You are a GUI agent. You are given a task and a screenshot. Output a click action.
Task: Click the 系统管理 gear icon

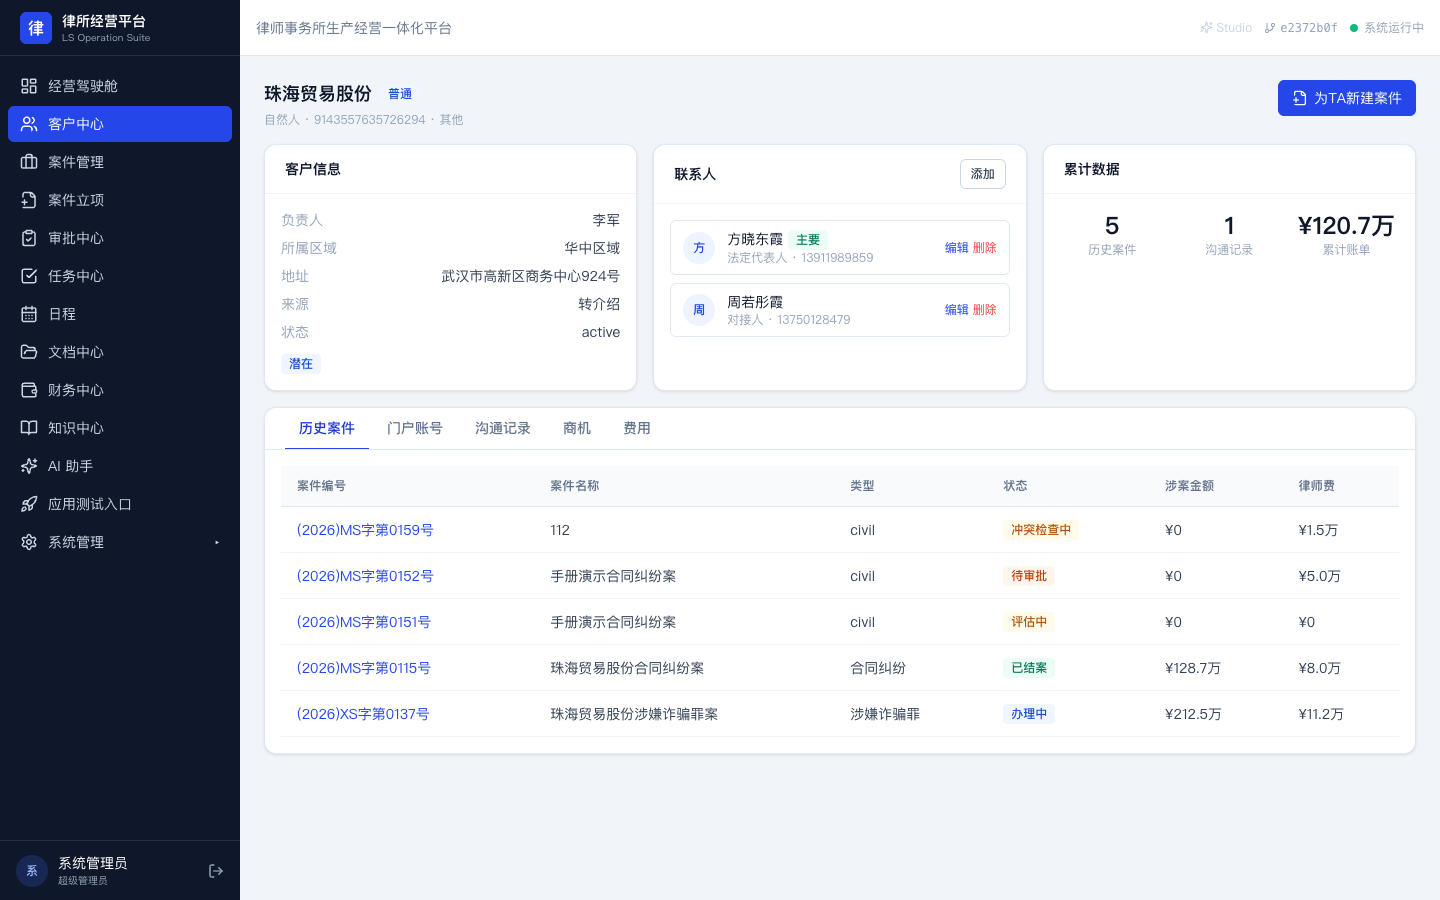tap(29, 542)
